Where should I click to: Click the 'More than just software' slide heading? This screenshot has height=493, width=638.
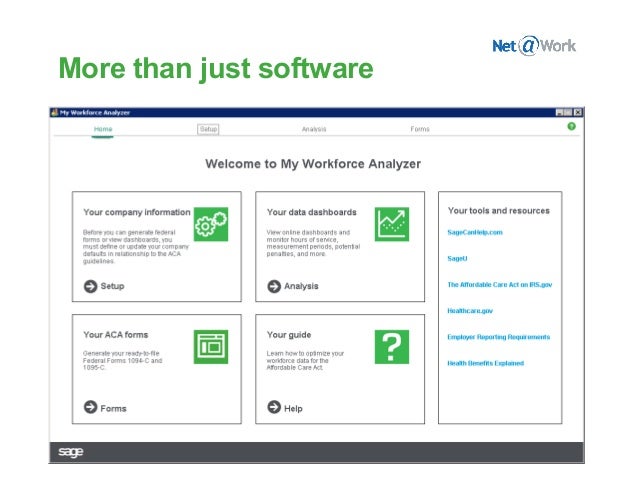pyautogui.click(x=216, y=68)
